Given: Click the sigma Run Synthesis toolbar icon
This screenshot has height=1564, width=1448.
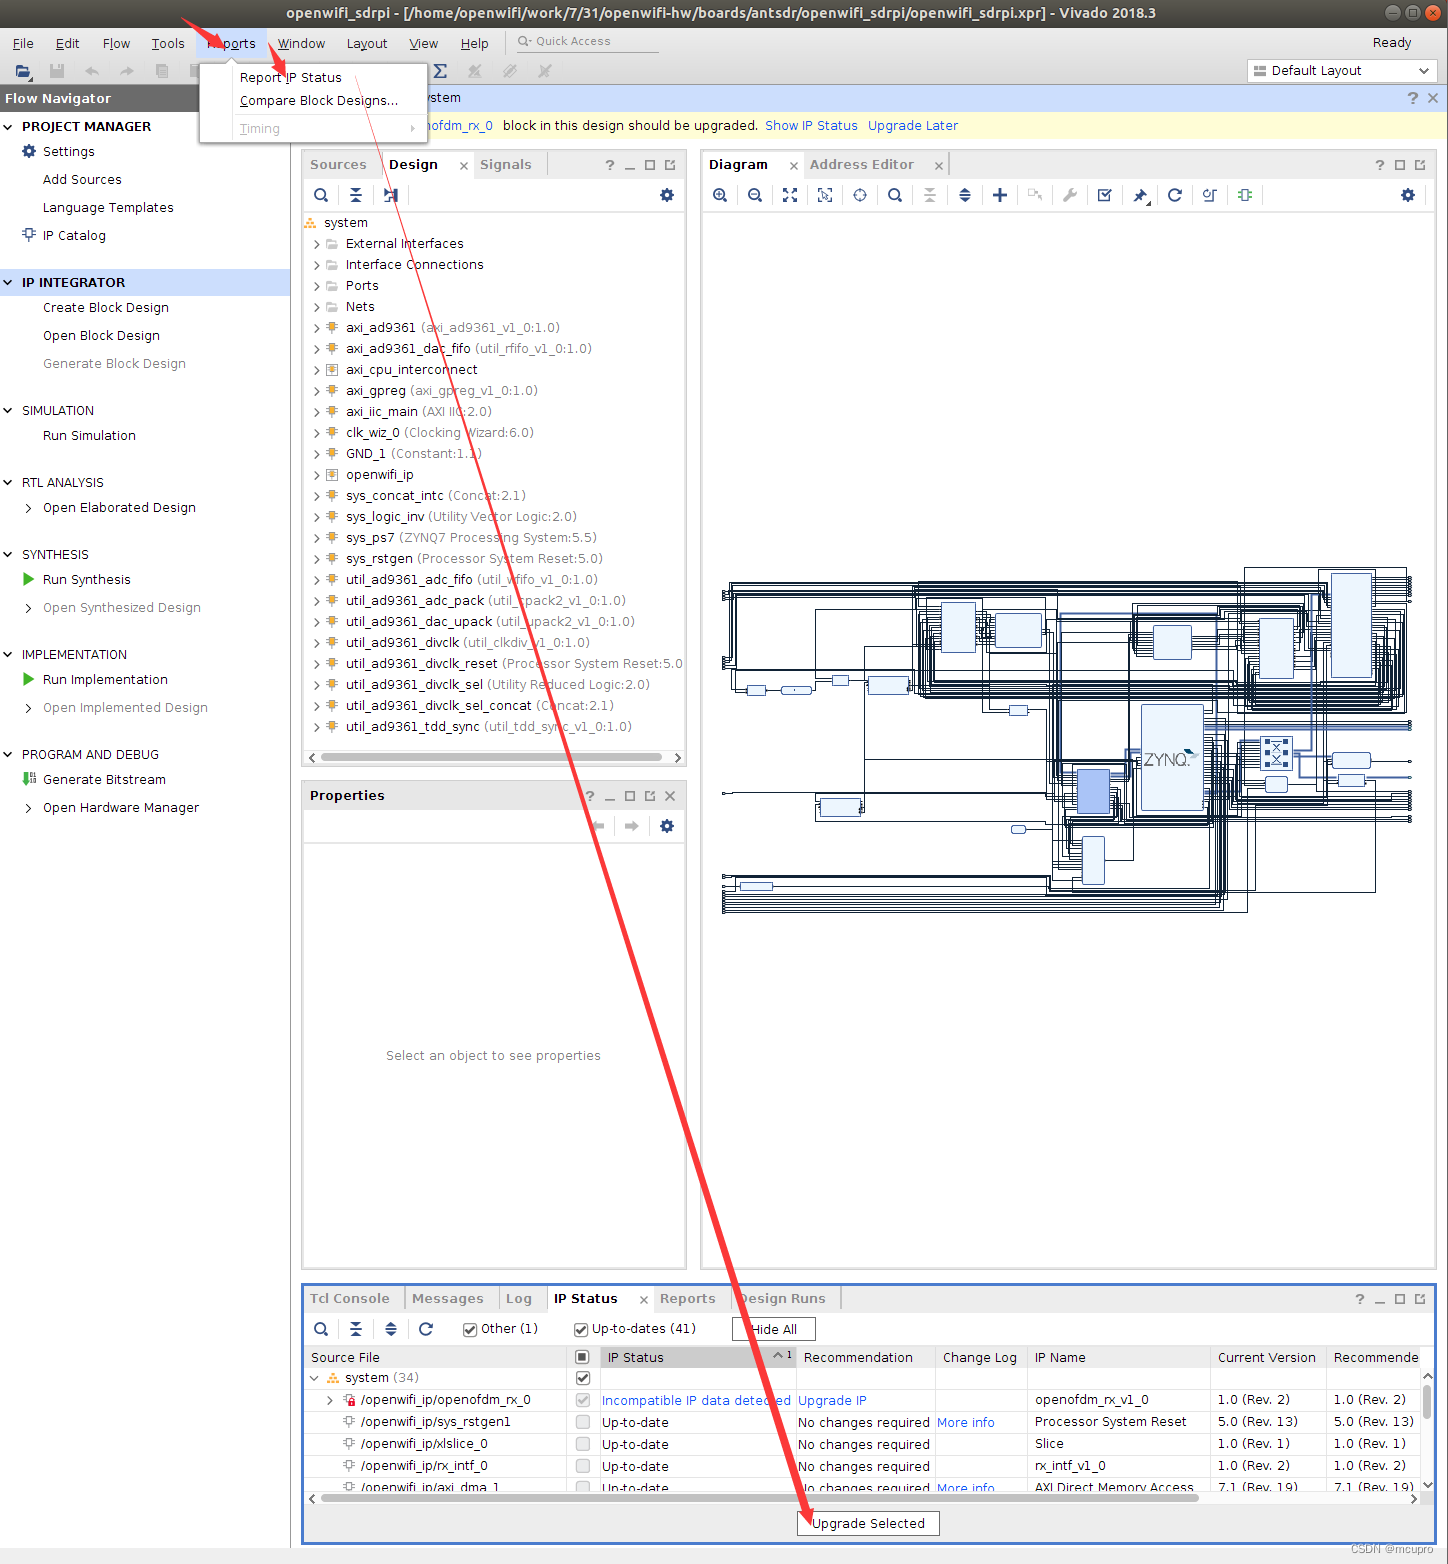Looking at the screenshot, I should click(x=440, y=71).
